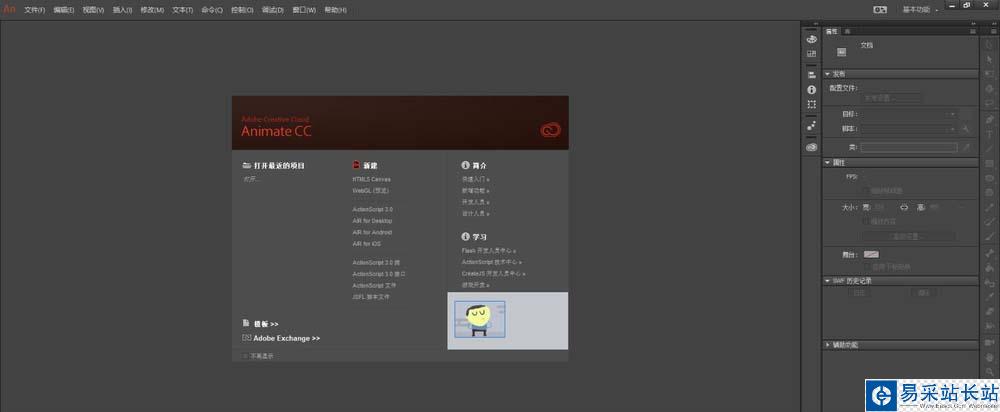The width and height of the screenshot is (1000, 412).
Task: Click the 发布设置 button
Action: click(891, 98)
